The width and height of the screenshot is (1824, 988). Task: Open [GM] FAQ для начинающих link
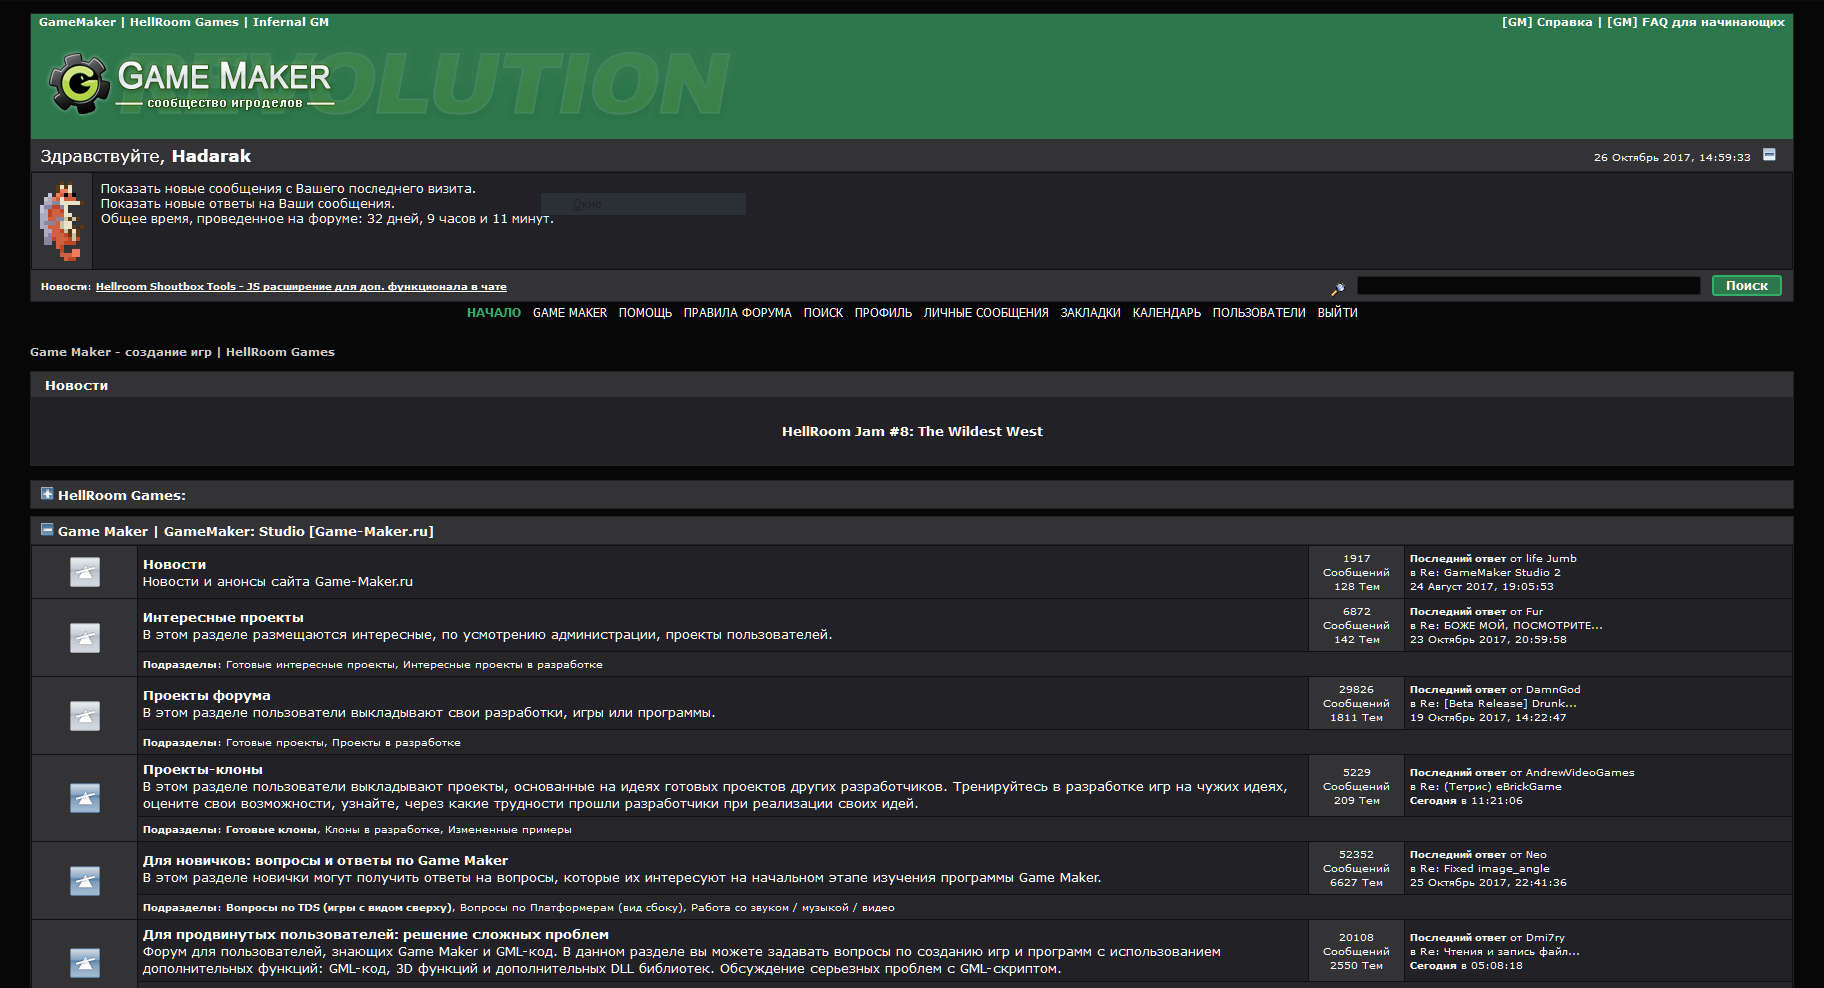(x=1695, y=22)
